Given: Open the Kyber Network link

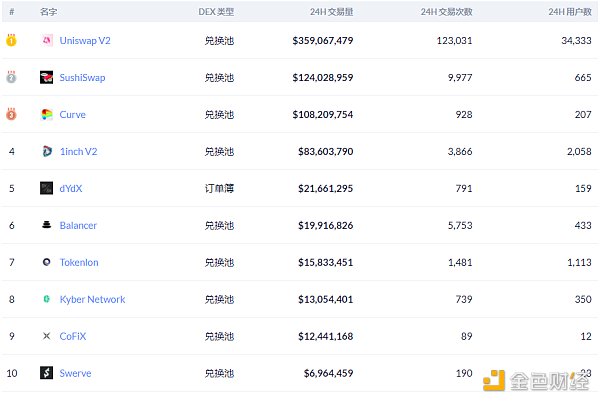Looking at the screenshot, I should tap(92, 299).
